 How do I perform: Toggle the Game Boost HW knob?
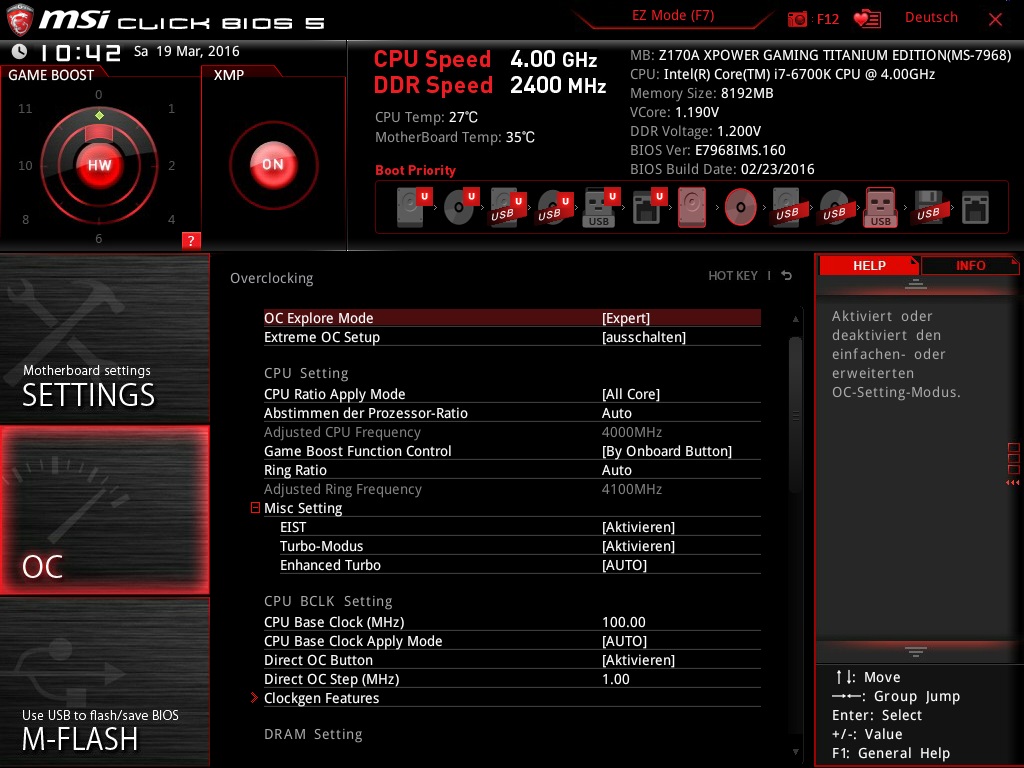click(99, 165)
